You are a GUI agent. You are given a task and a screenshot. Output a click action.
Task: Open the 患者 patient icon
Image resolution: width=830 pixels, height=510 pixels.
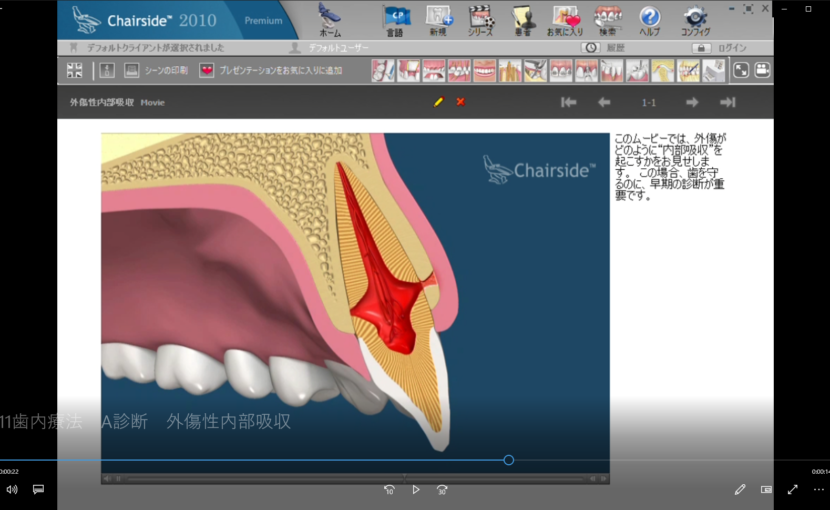522,21
